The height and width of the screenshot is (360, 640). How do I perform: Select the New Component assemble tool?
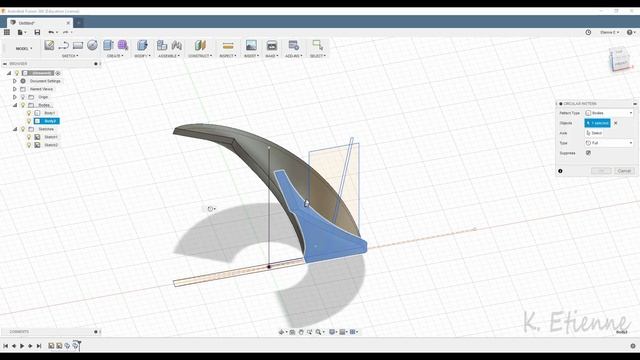162,45
